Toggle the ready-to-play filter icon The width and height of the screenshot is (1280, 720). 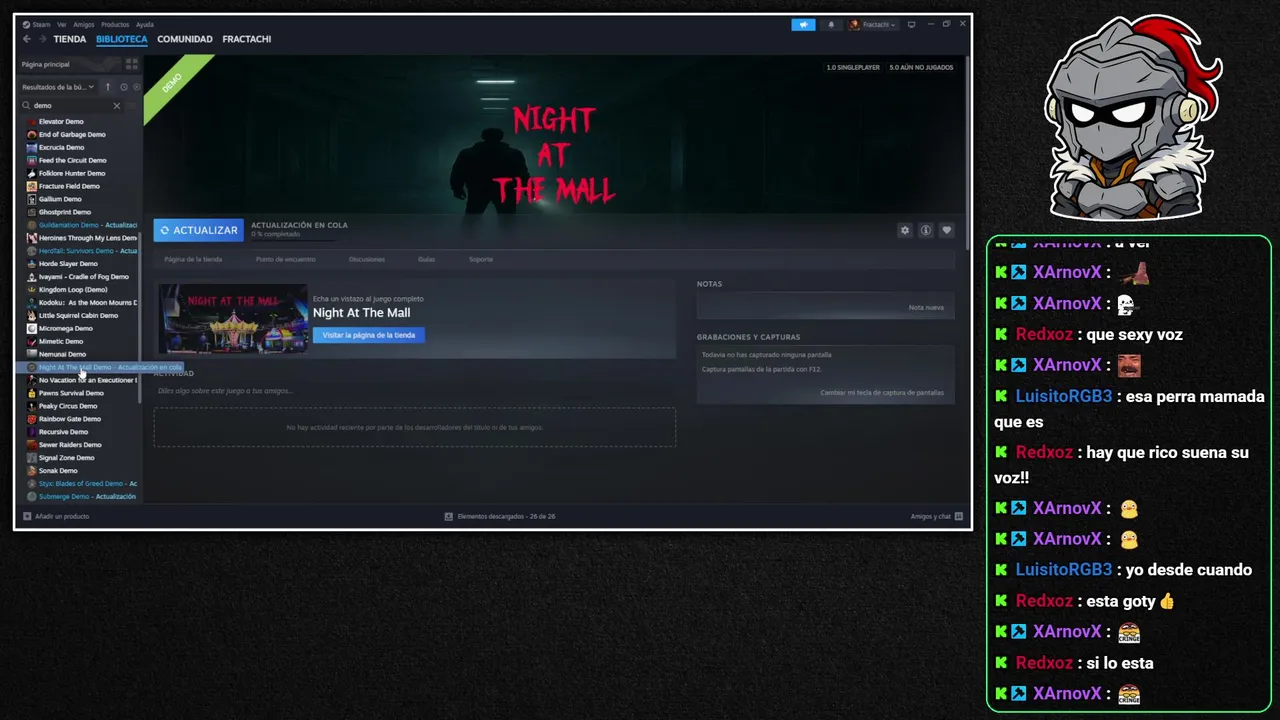pyautogui.click(x=136, y=87)
